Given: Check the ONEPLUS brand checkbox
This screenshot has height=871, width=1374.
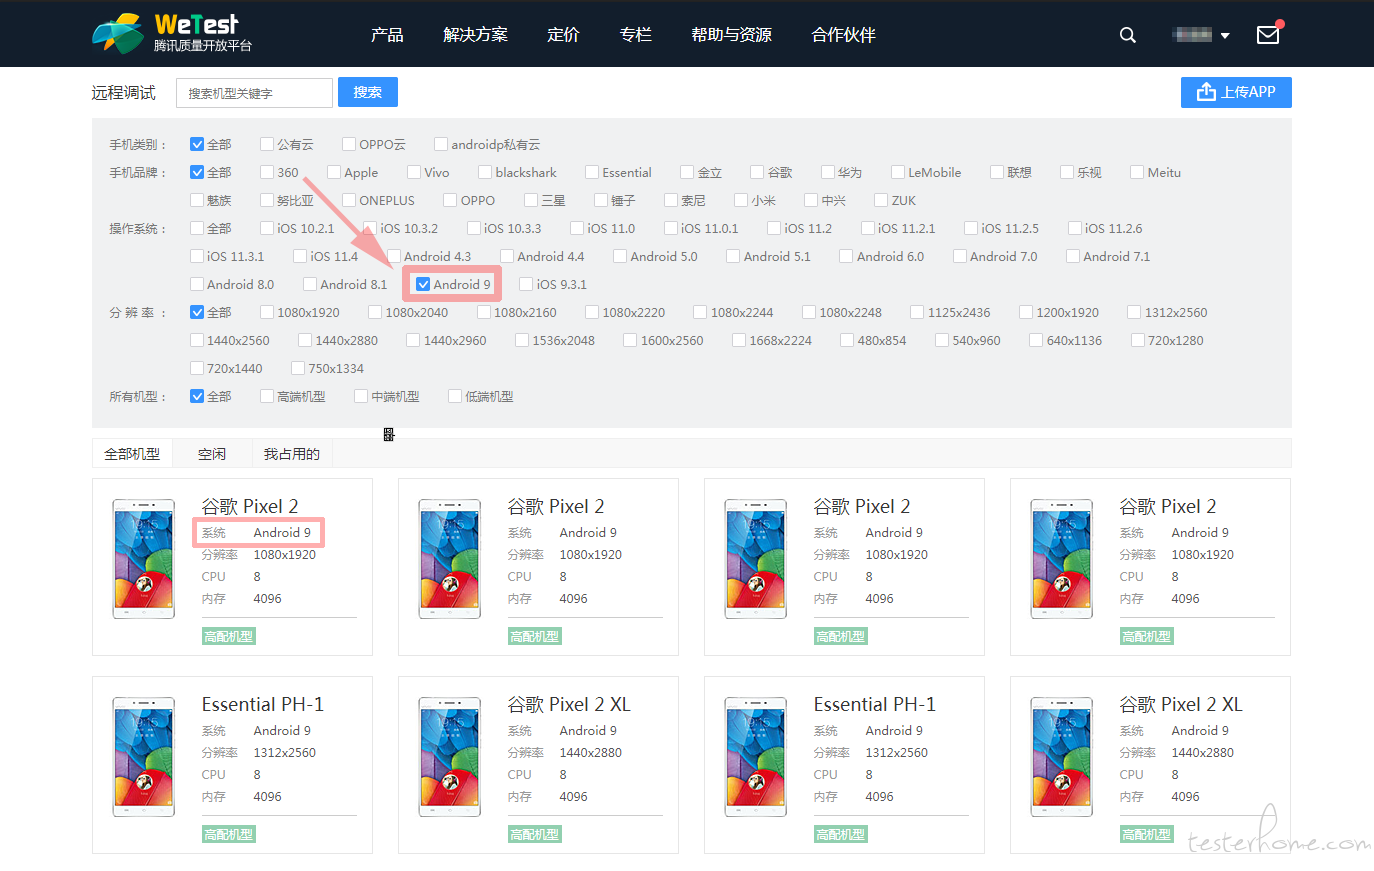Looking at the screenshot, I should (x=349, y=200).
